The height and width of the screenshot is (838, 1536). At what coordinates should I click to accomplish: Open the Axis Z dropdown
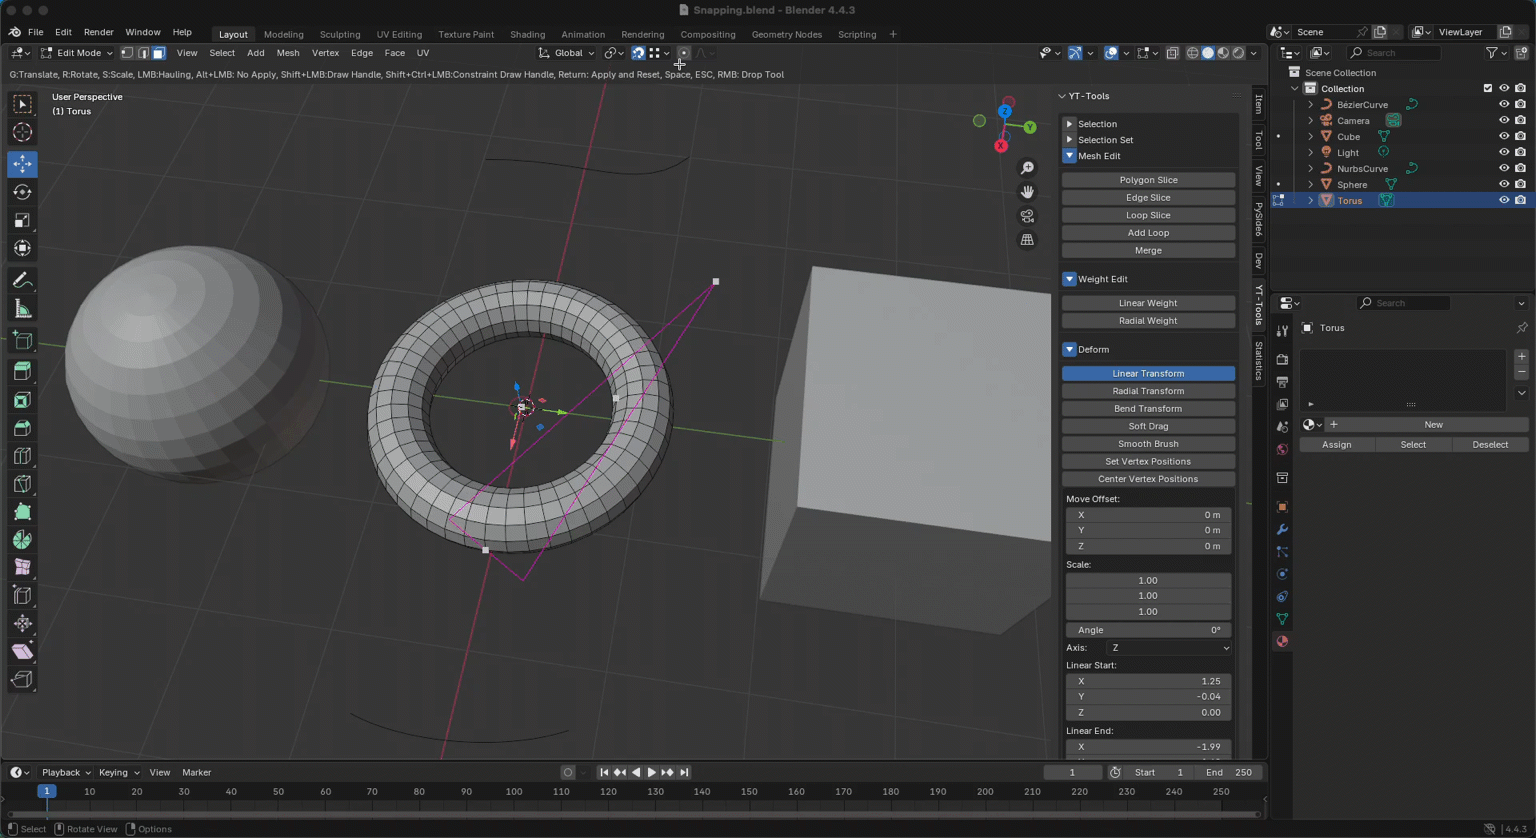[x=1169, y=648]
